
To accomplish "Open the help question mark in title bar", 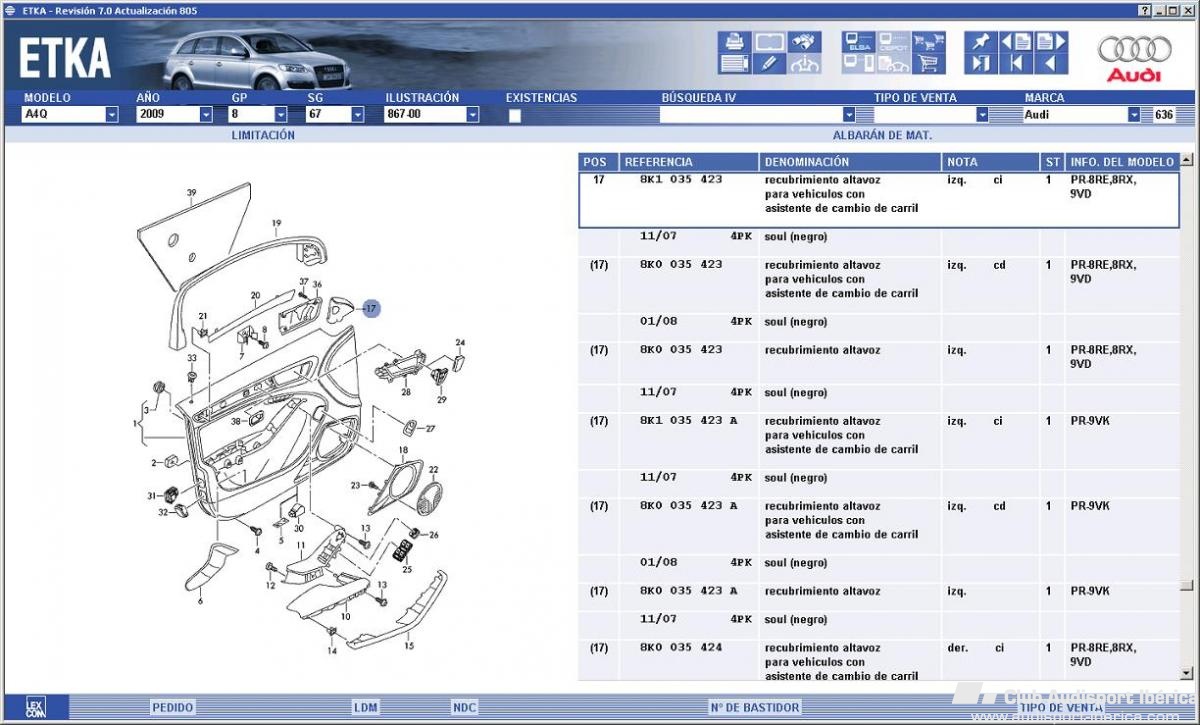I will click(1144, 10).
